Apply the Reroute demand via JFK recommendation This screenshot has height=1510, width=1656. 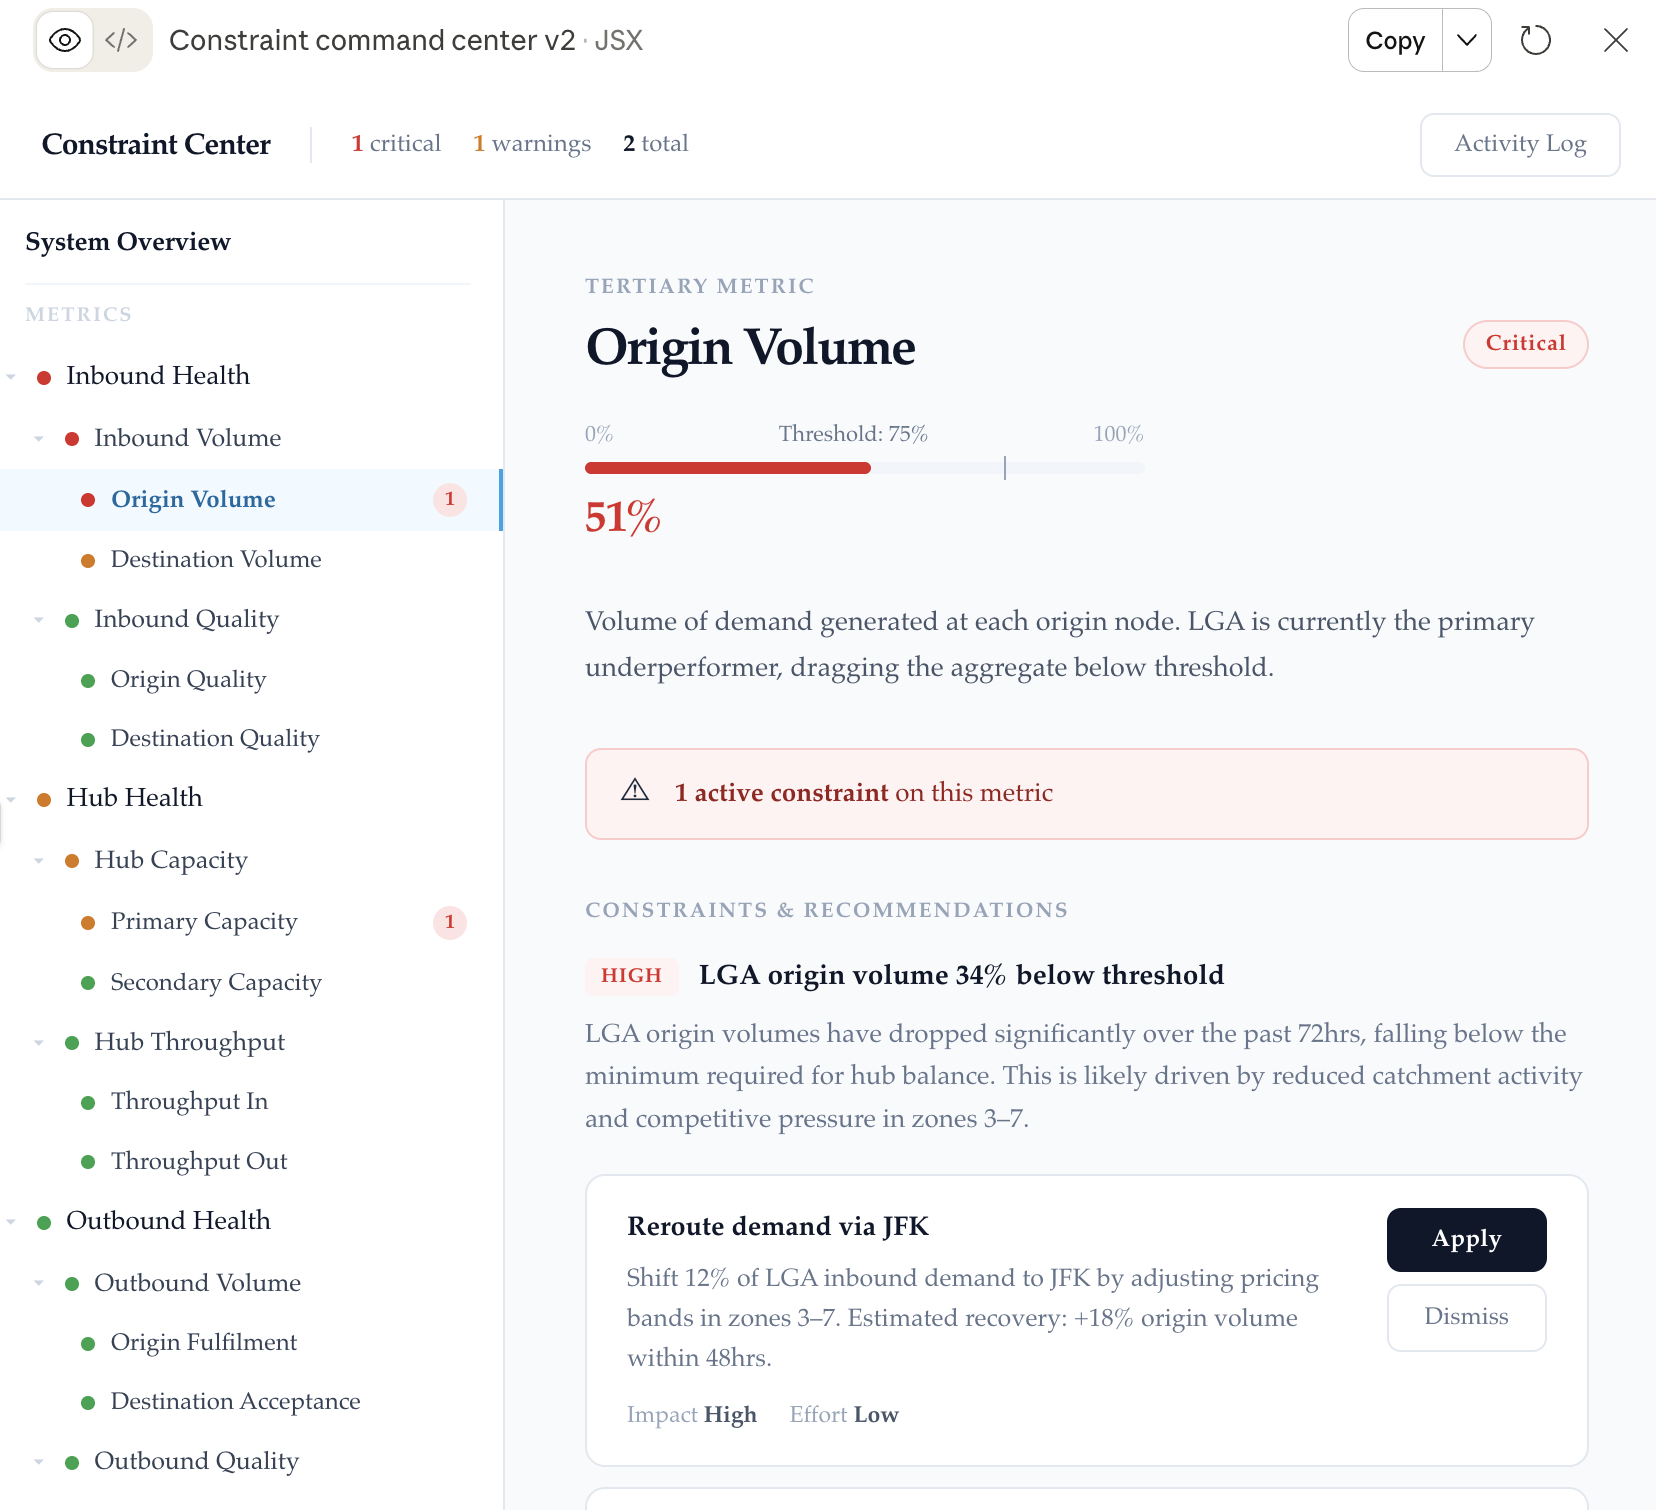coord(1466,1239)
